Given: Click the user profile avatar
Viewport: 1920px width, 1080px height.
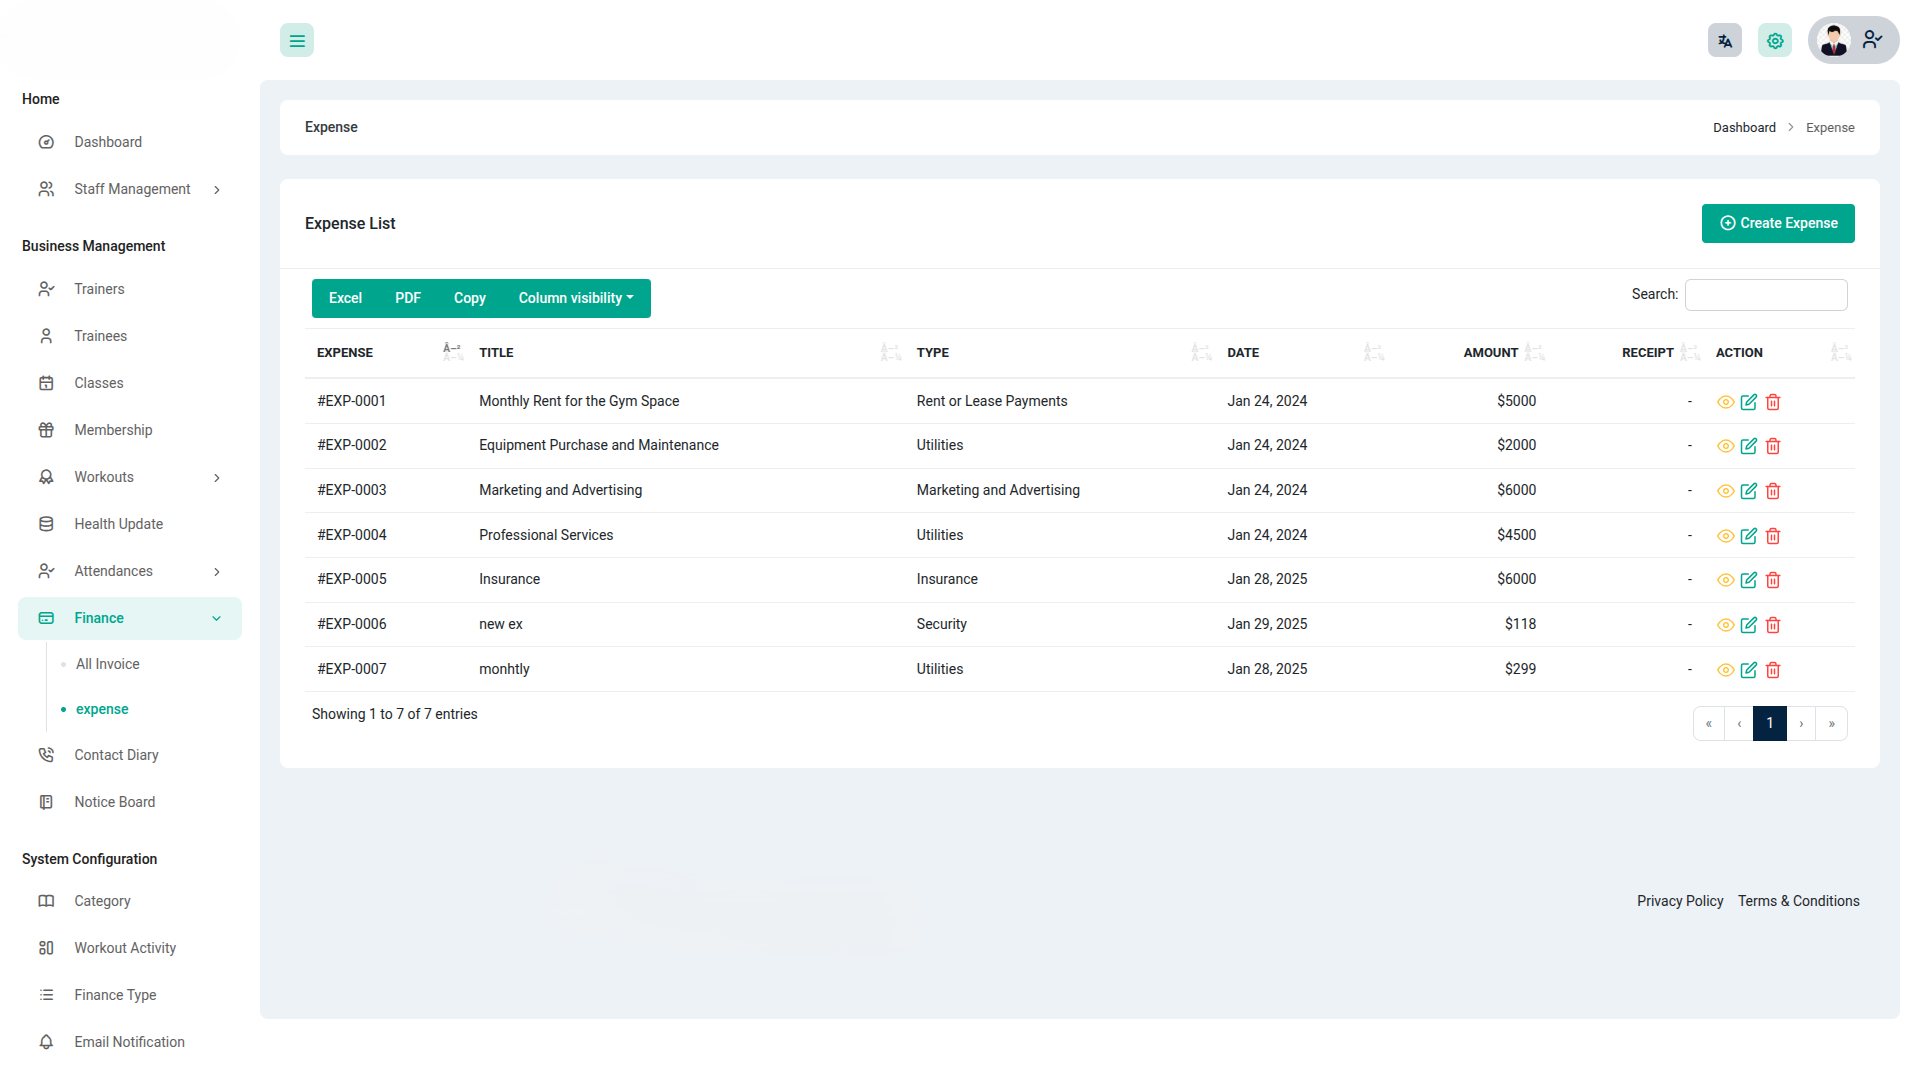Looking at the screenshot, I should pyautogui.click(x=1834, y=41).
